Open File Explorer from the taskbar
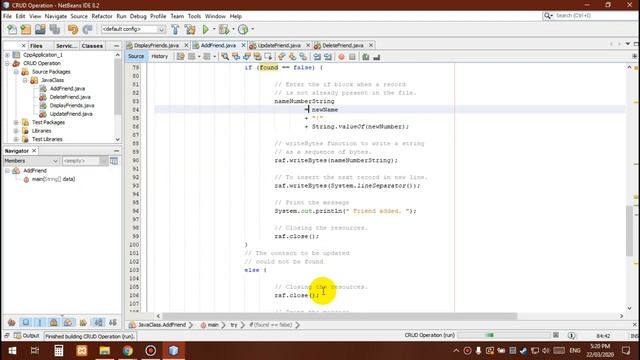Screen dimensions: 640x360 tap(105, 351)
